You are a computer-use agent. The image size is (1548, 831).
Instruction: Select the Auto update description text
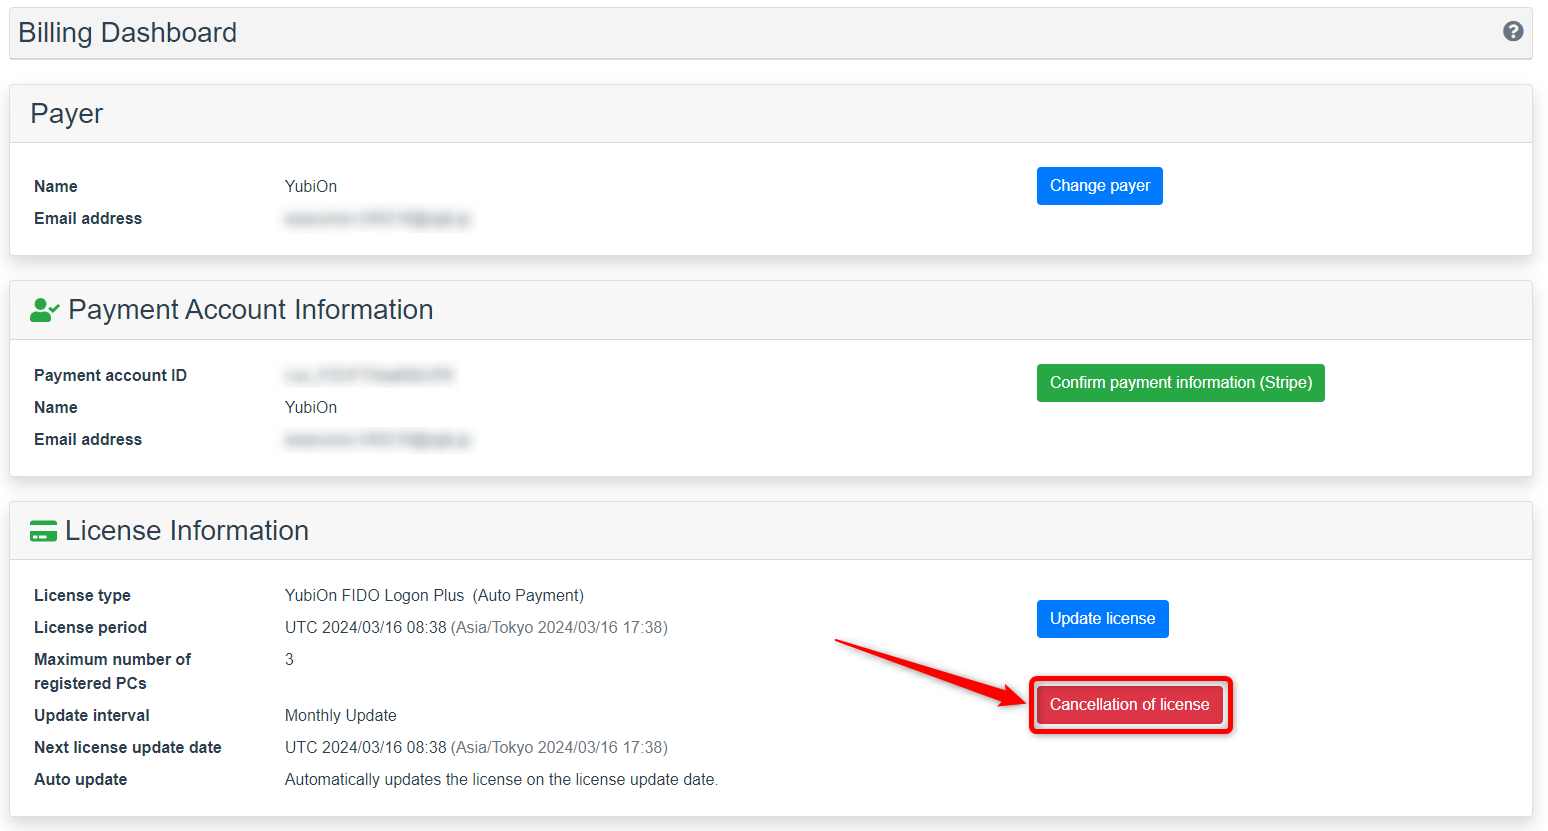[501, 780]
